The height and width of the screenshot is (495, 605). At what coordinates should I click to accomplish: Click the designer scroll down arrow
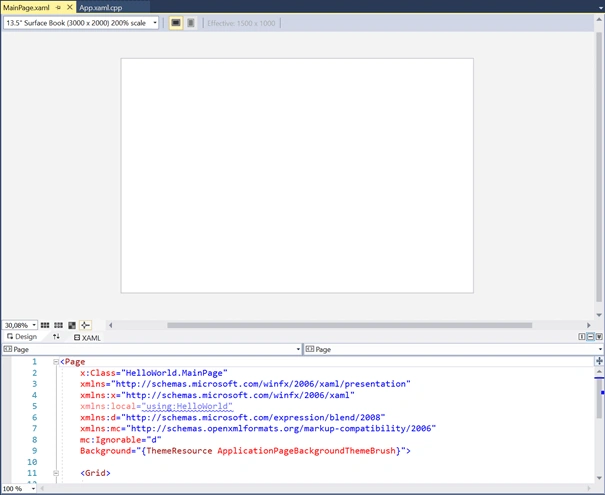tap(599, 315)
